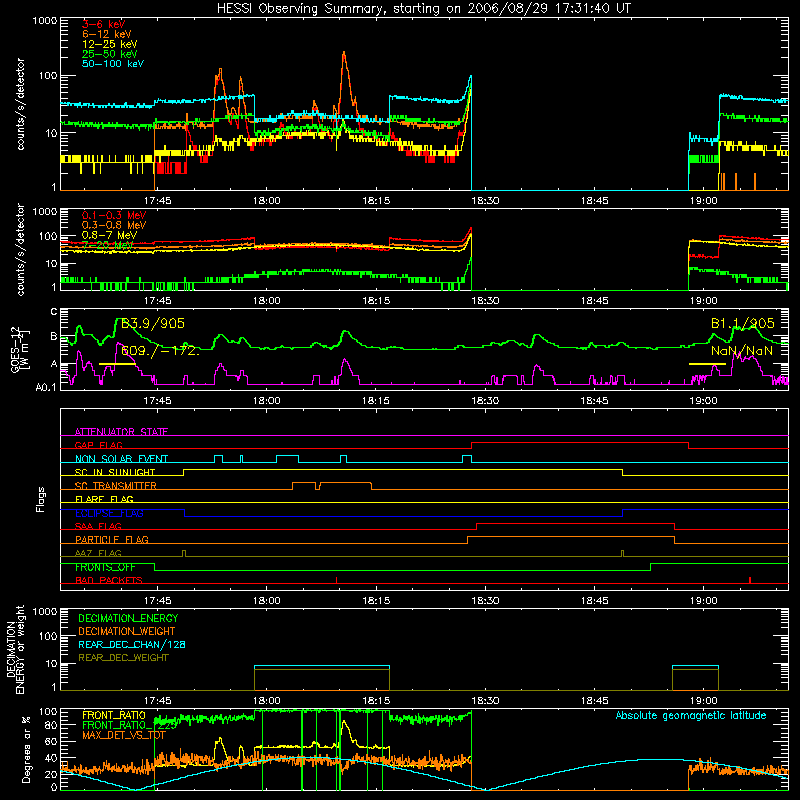Click the NaN/NaN position annotation
The width and height of the screenshot is (800, 800).
click(742, 351)
